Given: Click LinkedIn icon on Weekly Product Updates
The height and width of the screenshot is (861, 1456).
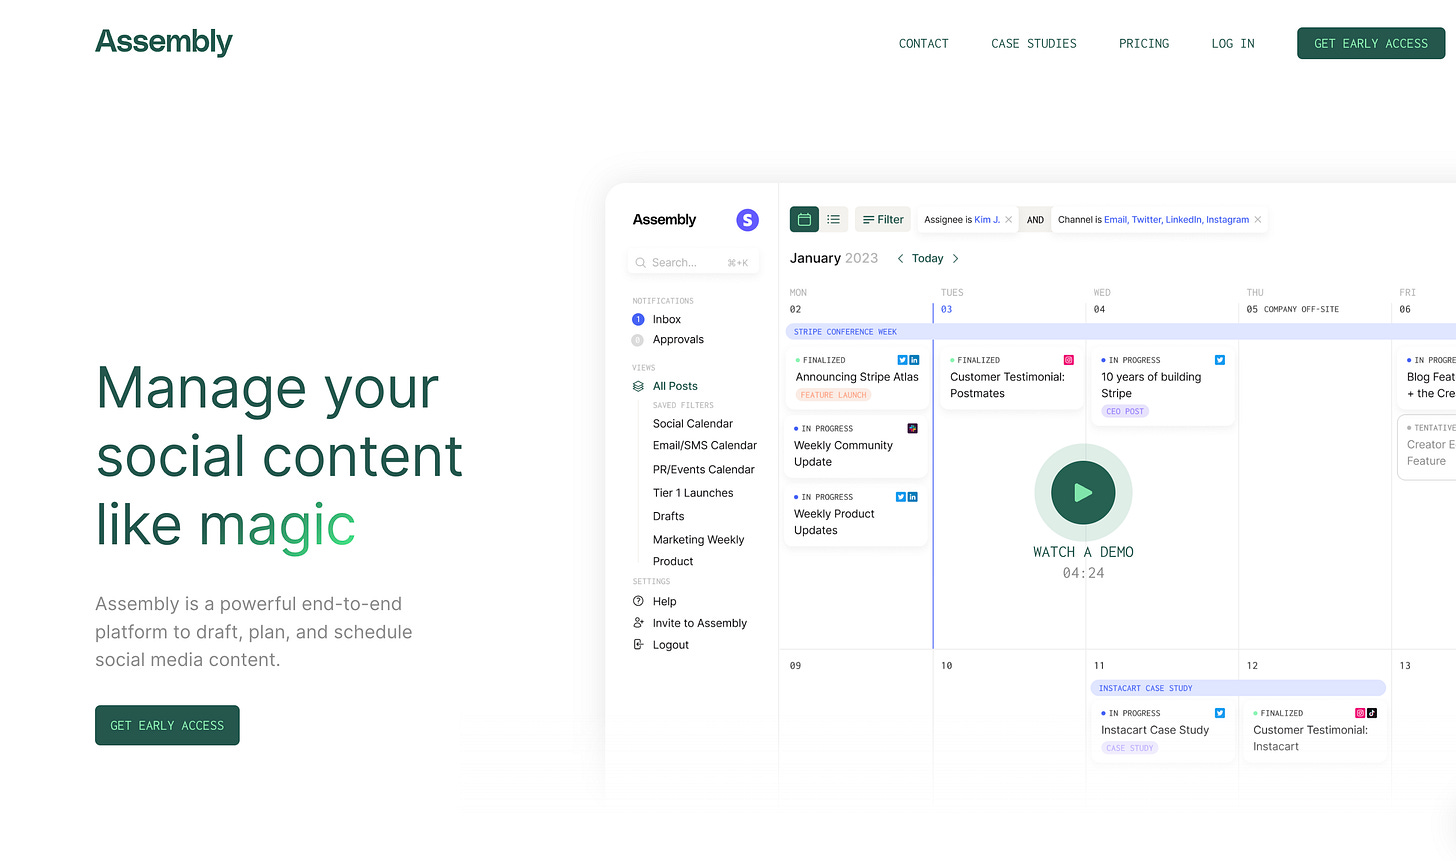Looking at the screenshot, I should coord(913,497).
